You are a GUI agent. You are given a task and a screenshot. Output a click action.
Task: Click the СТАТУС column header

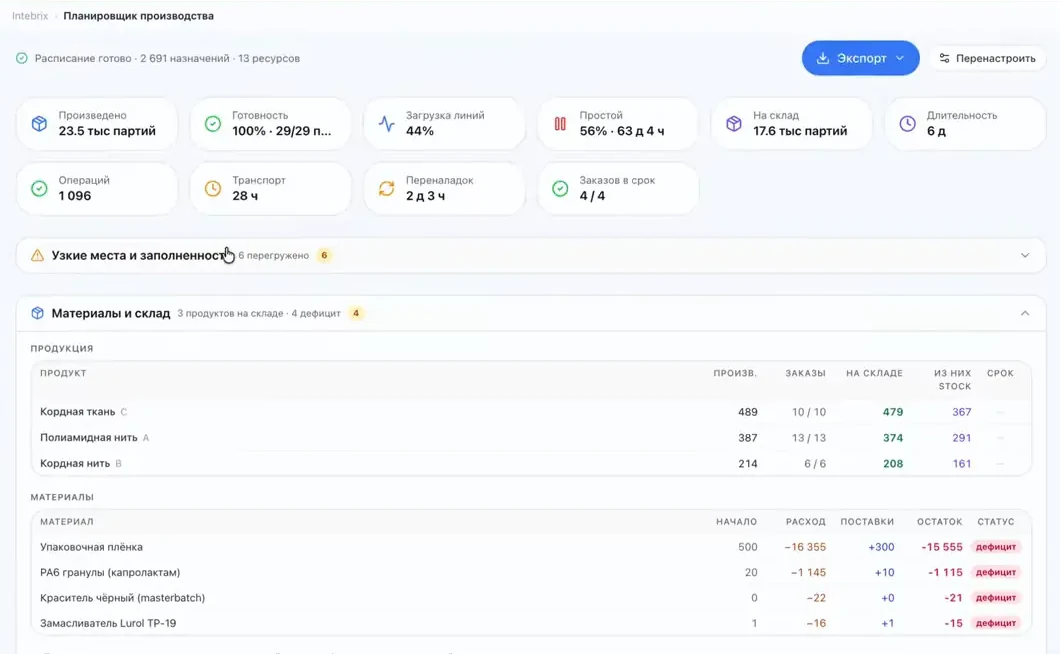pos(995,522)
